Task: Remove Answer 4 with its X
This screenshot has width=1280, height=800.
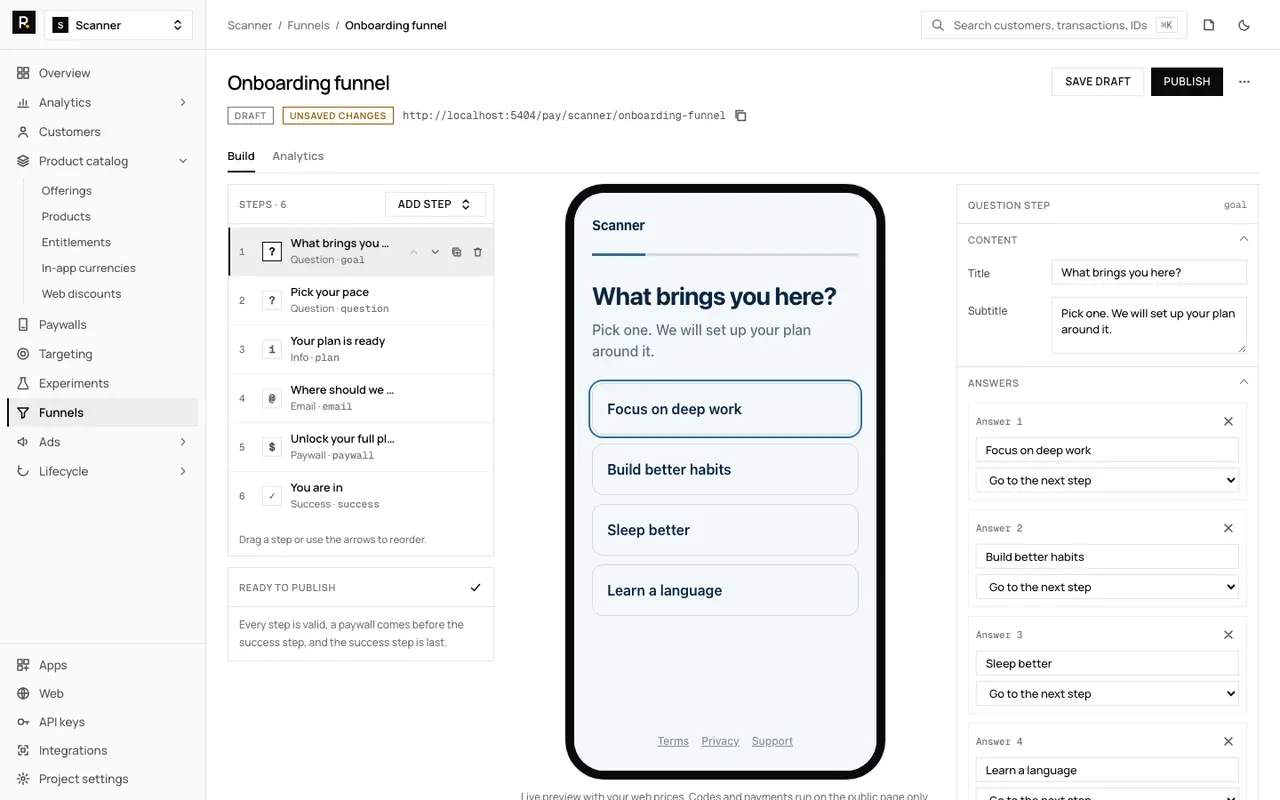Action: click(1228, 742)
